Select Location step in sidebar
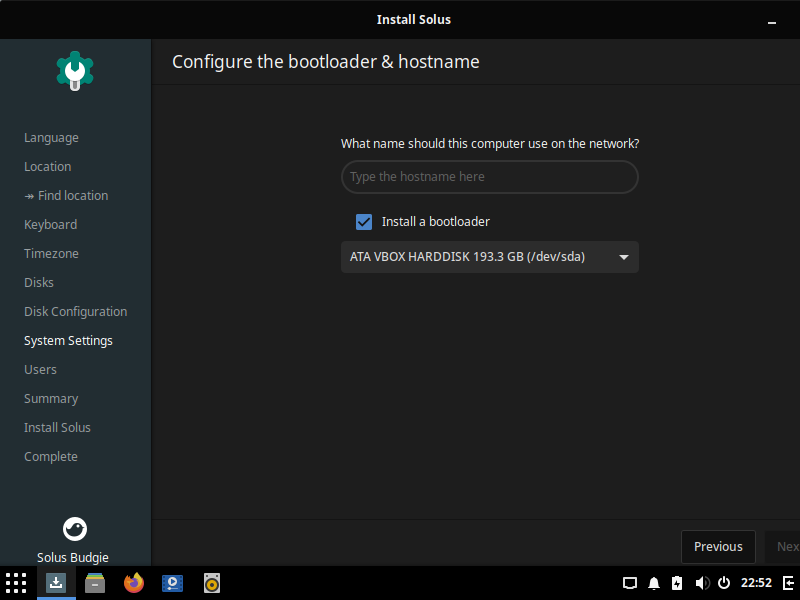Screen dimensions: 800x600 click(47, 167)
